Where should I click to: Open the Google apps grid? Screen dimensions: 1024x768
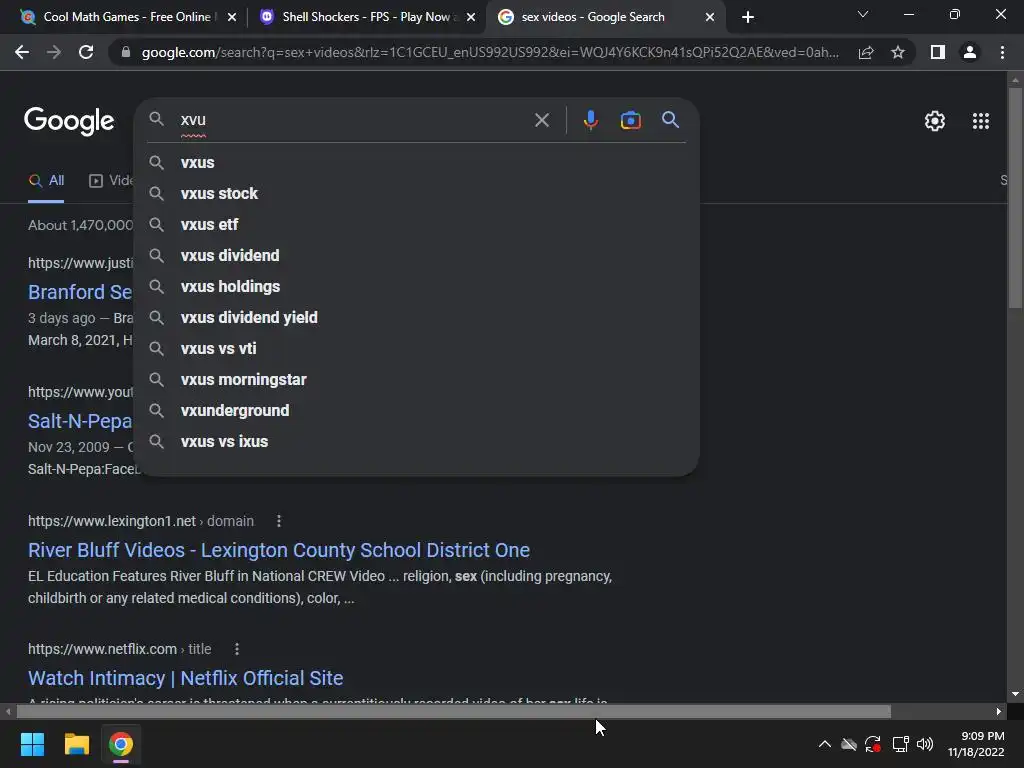(x=981, y=121)
